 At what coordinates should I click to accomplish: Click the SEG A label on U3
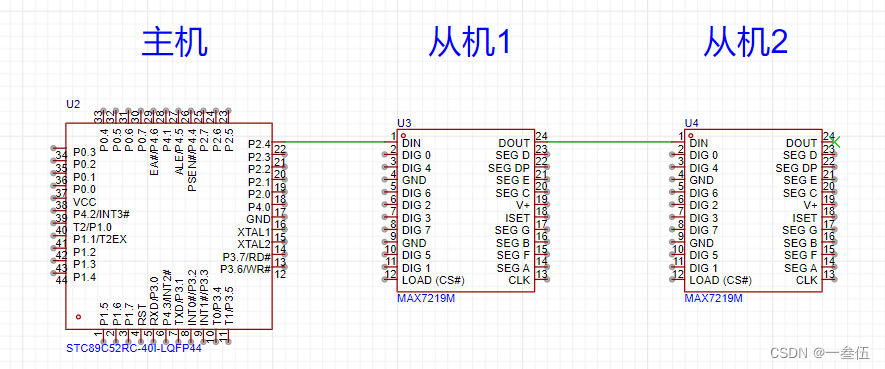(513, 268)
